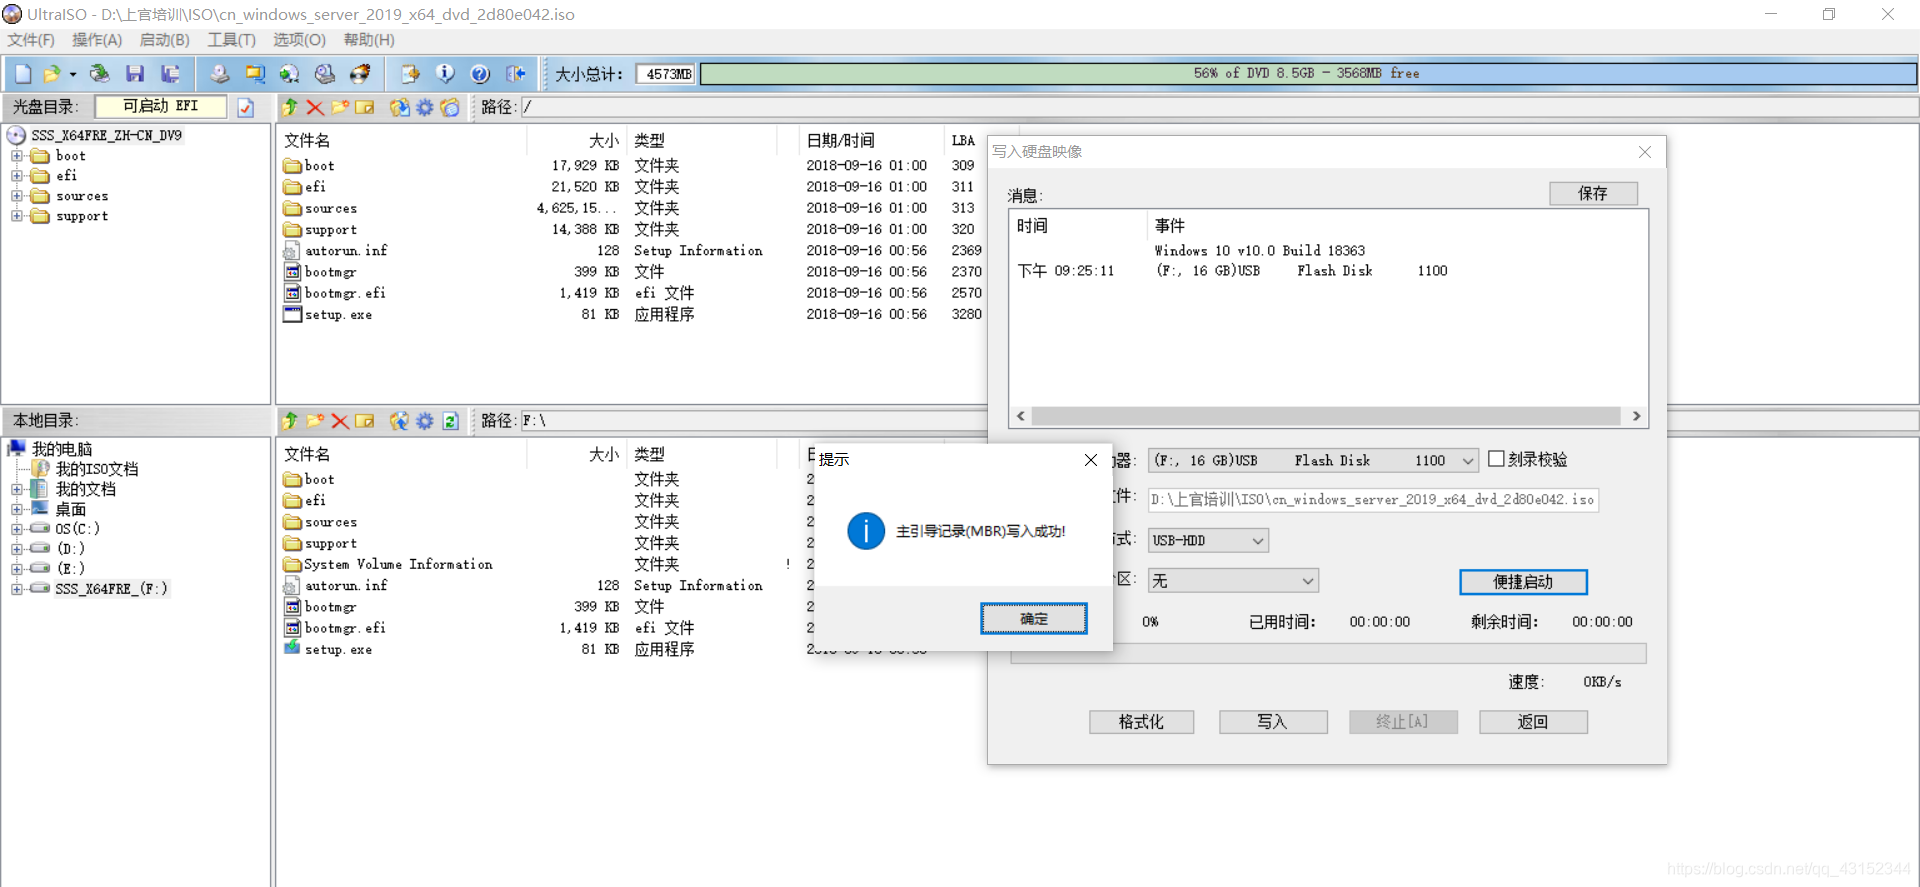Image resolution: width=1920 pixels, height=887 pixels.
Task: Click the blue Information toolbar icon
Action: tap(445, 74)
